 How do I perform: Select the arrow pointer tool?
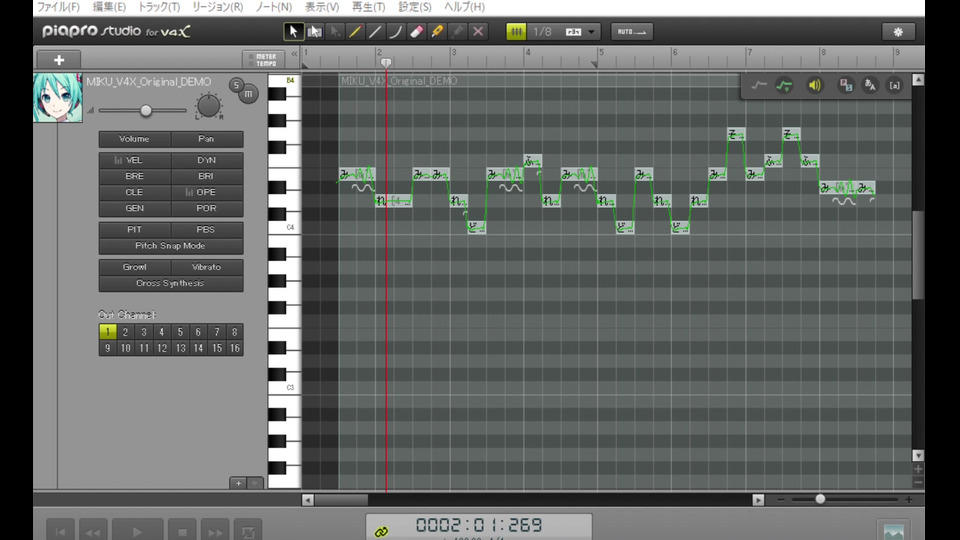[x=293, y=31]
